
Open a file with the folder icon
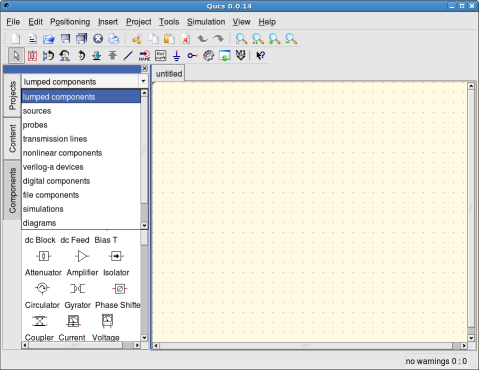[x=49, y=39]
